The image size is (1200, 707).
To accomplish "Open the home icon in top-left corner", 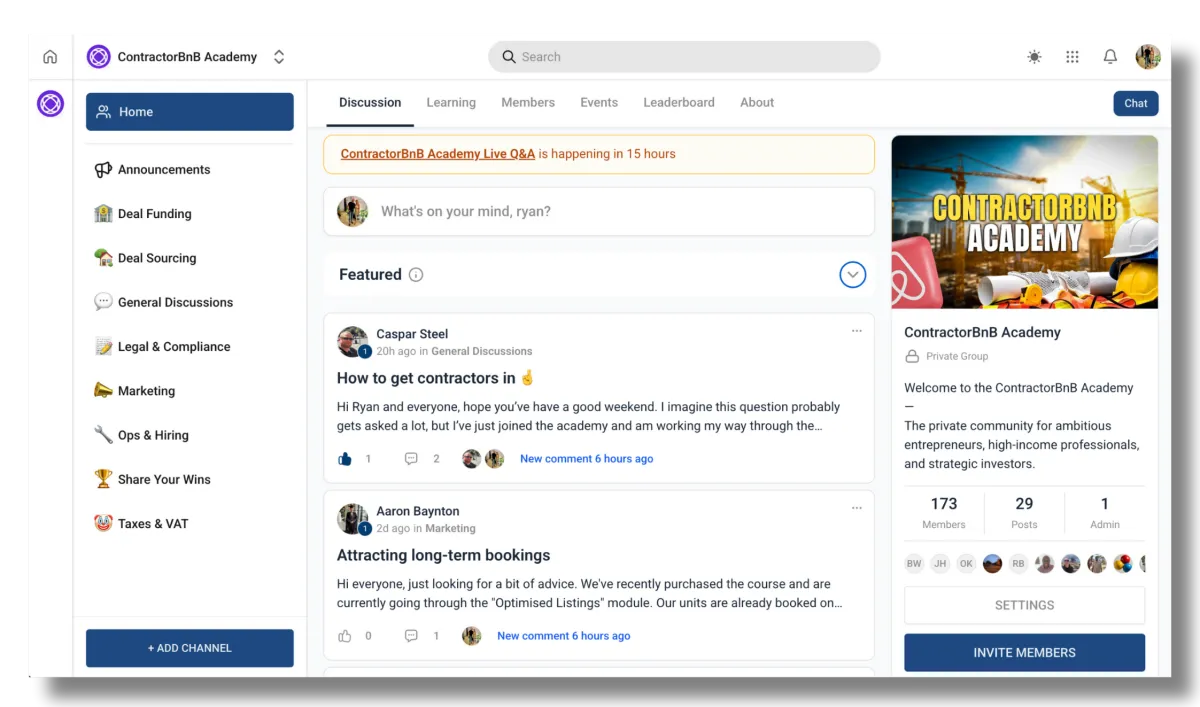I will coord(50,57).
